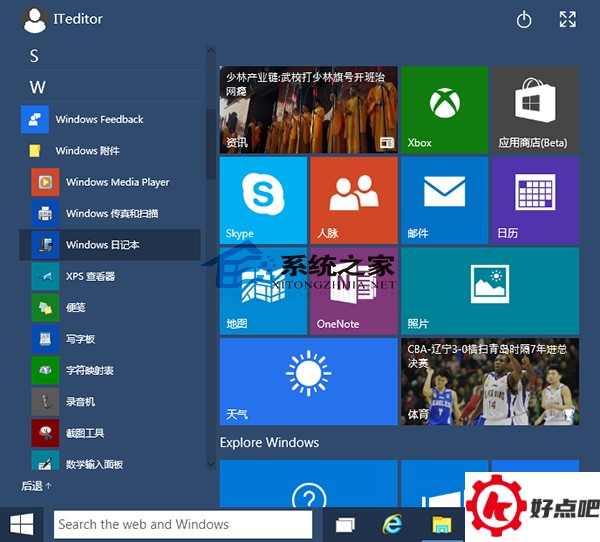Open Windows 日记本 icon

46,245
